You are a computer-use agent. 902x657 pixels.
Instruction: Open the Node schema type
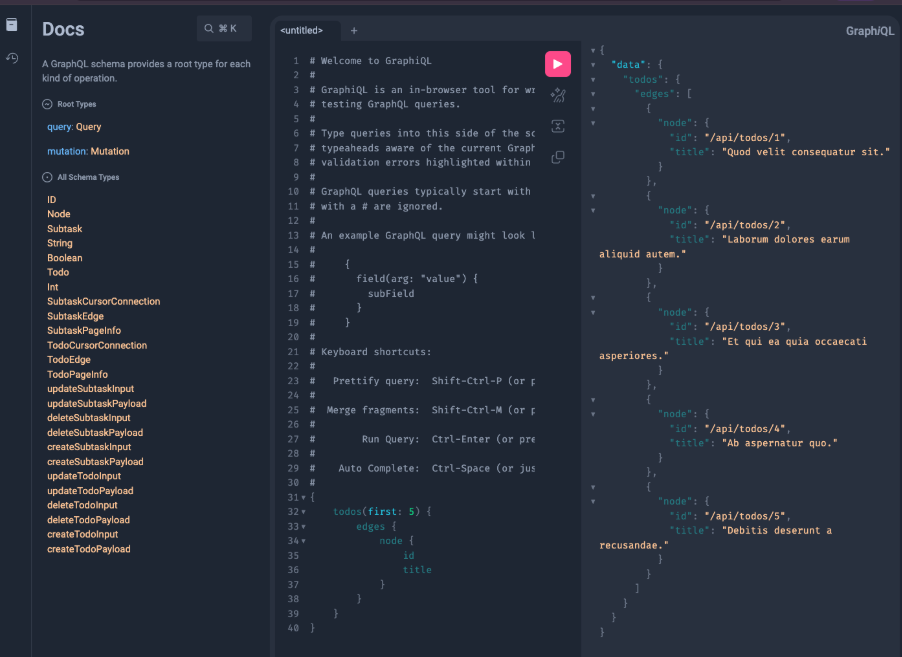[59, 214]
